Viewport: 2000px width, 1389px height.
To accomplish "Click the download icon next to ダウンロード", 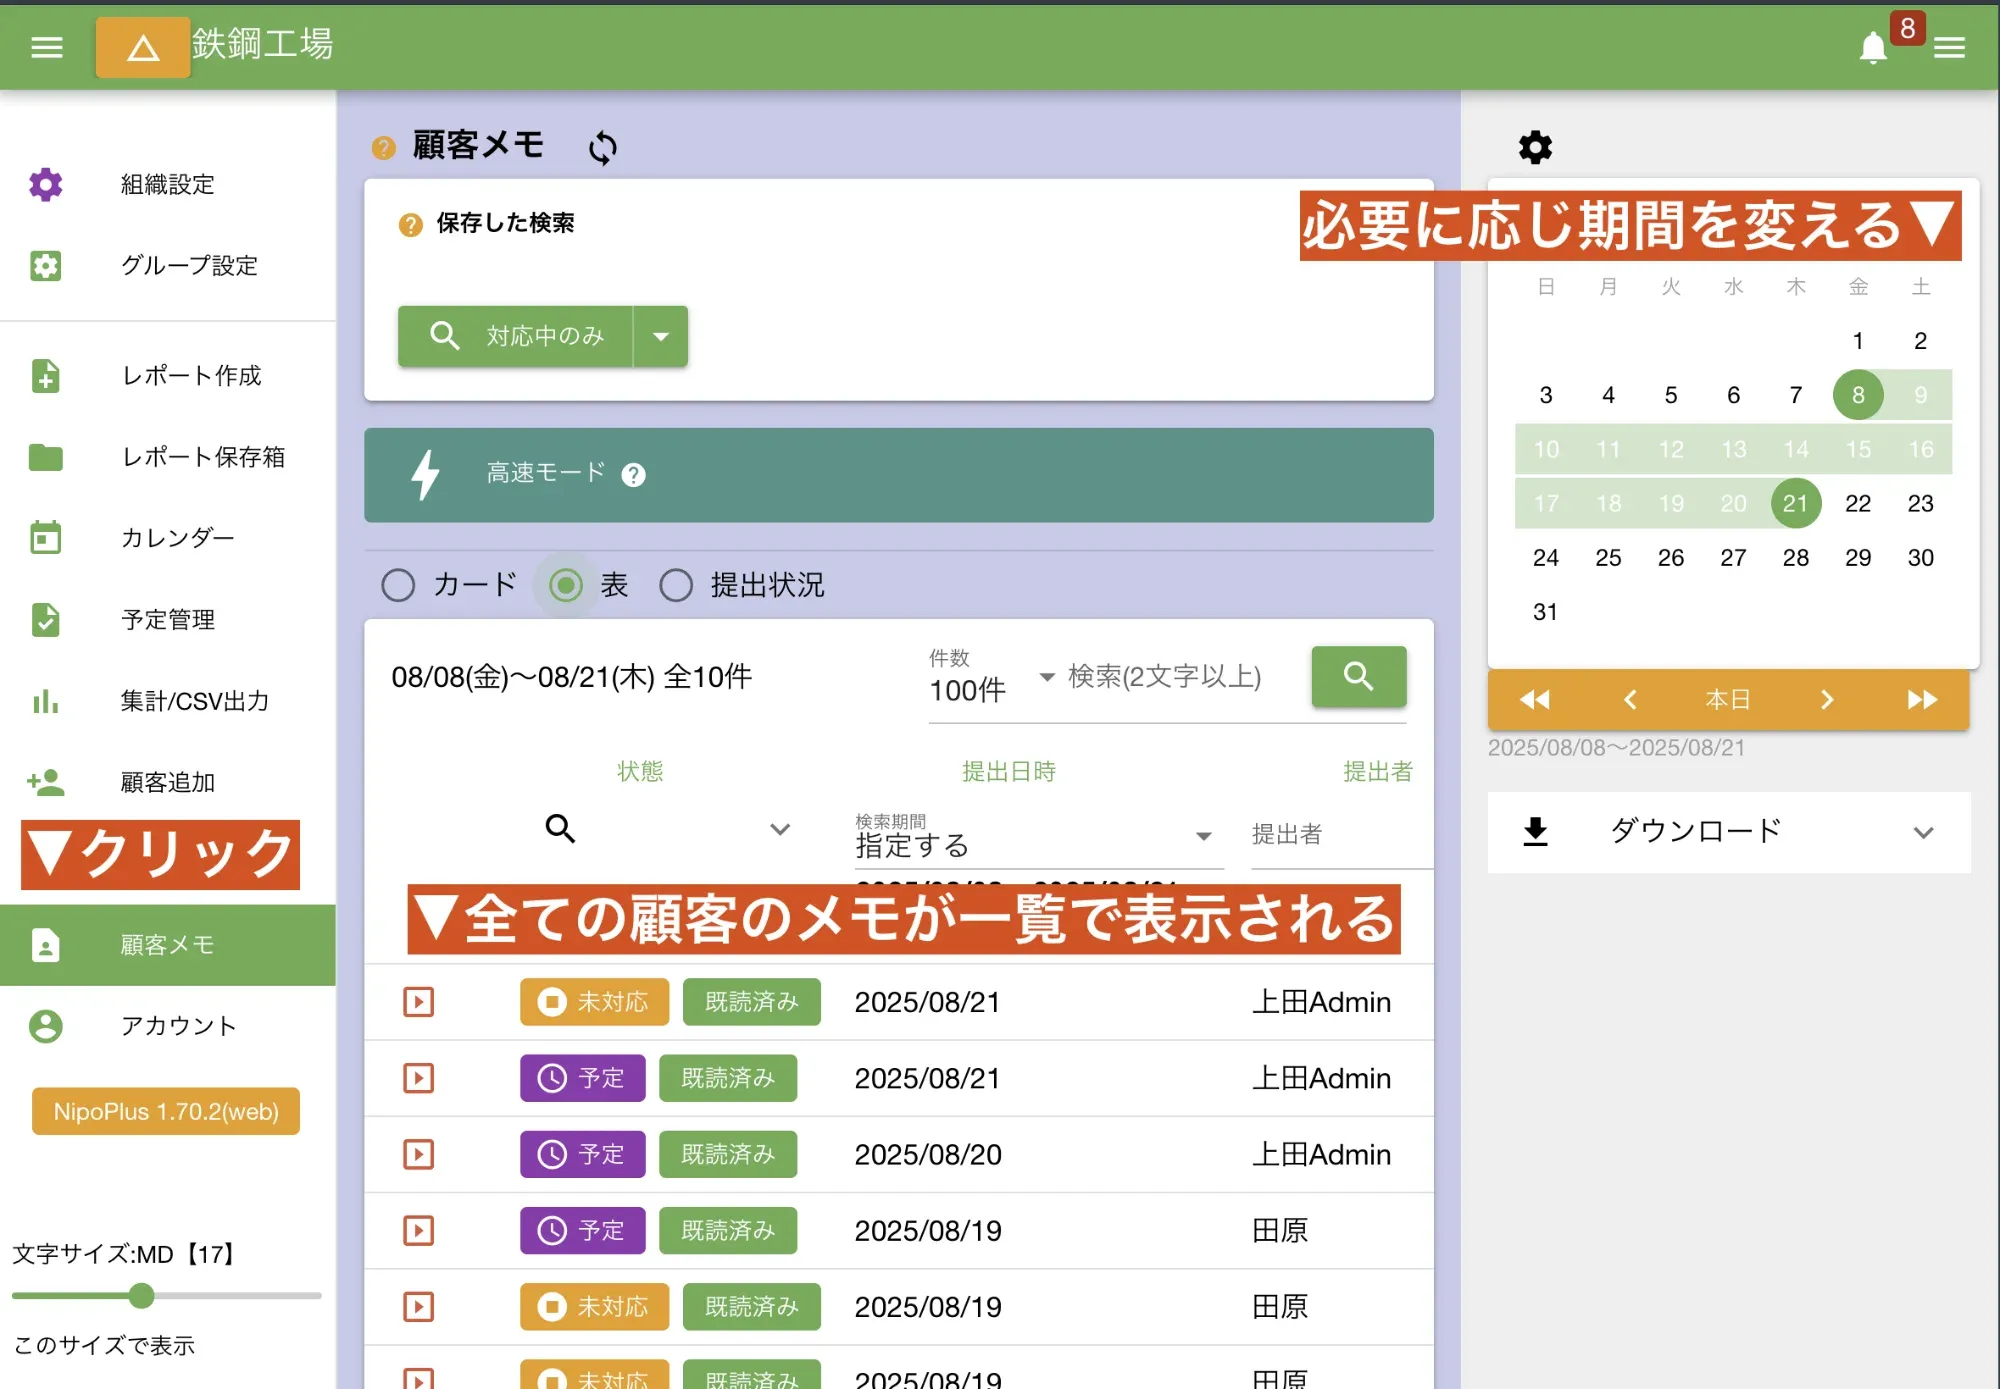I will point(1535,831).
